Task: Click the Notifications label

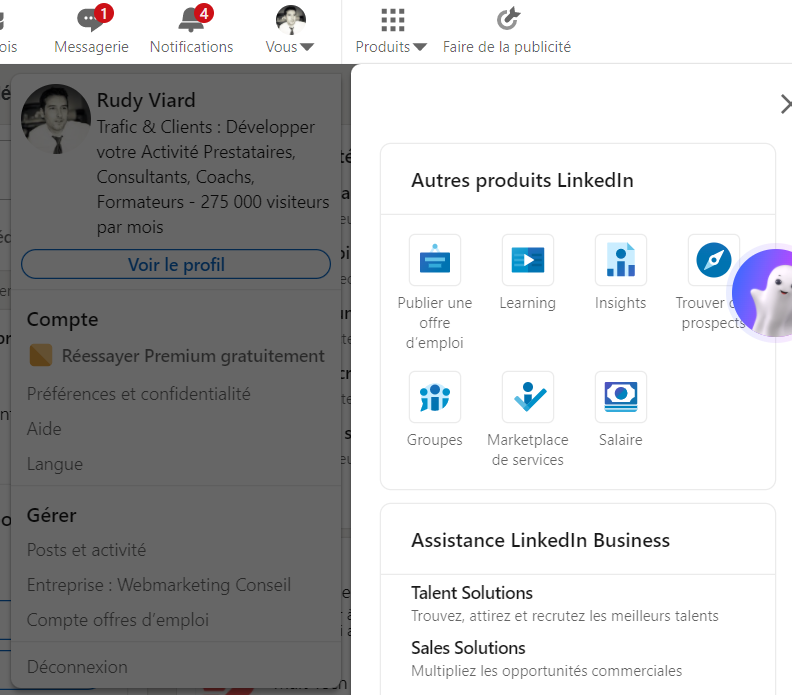Action: (x=191, y=47)
